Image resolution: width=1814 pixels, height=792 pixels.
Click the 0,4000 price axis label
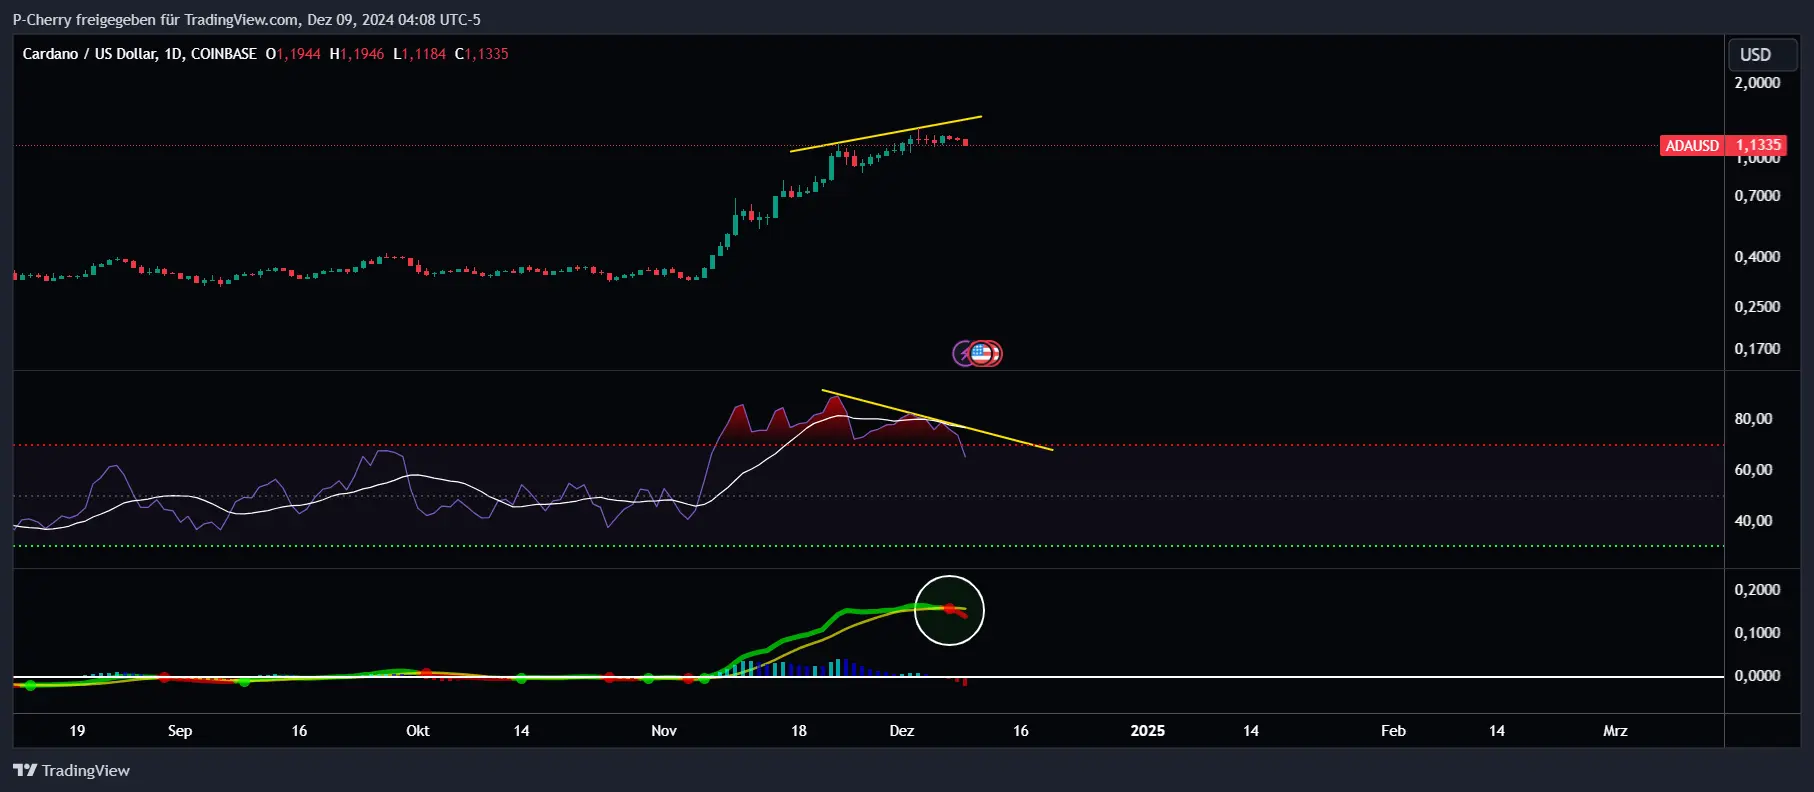[x=1757, y=257]
